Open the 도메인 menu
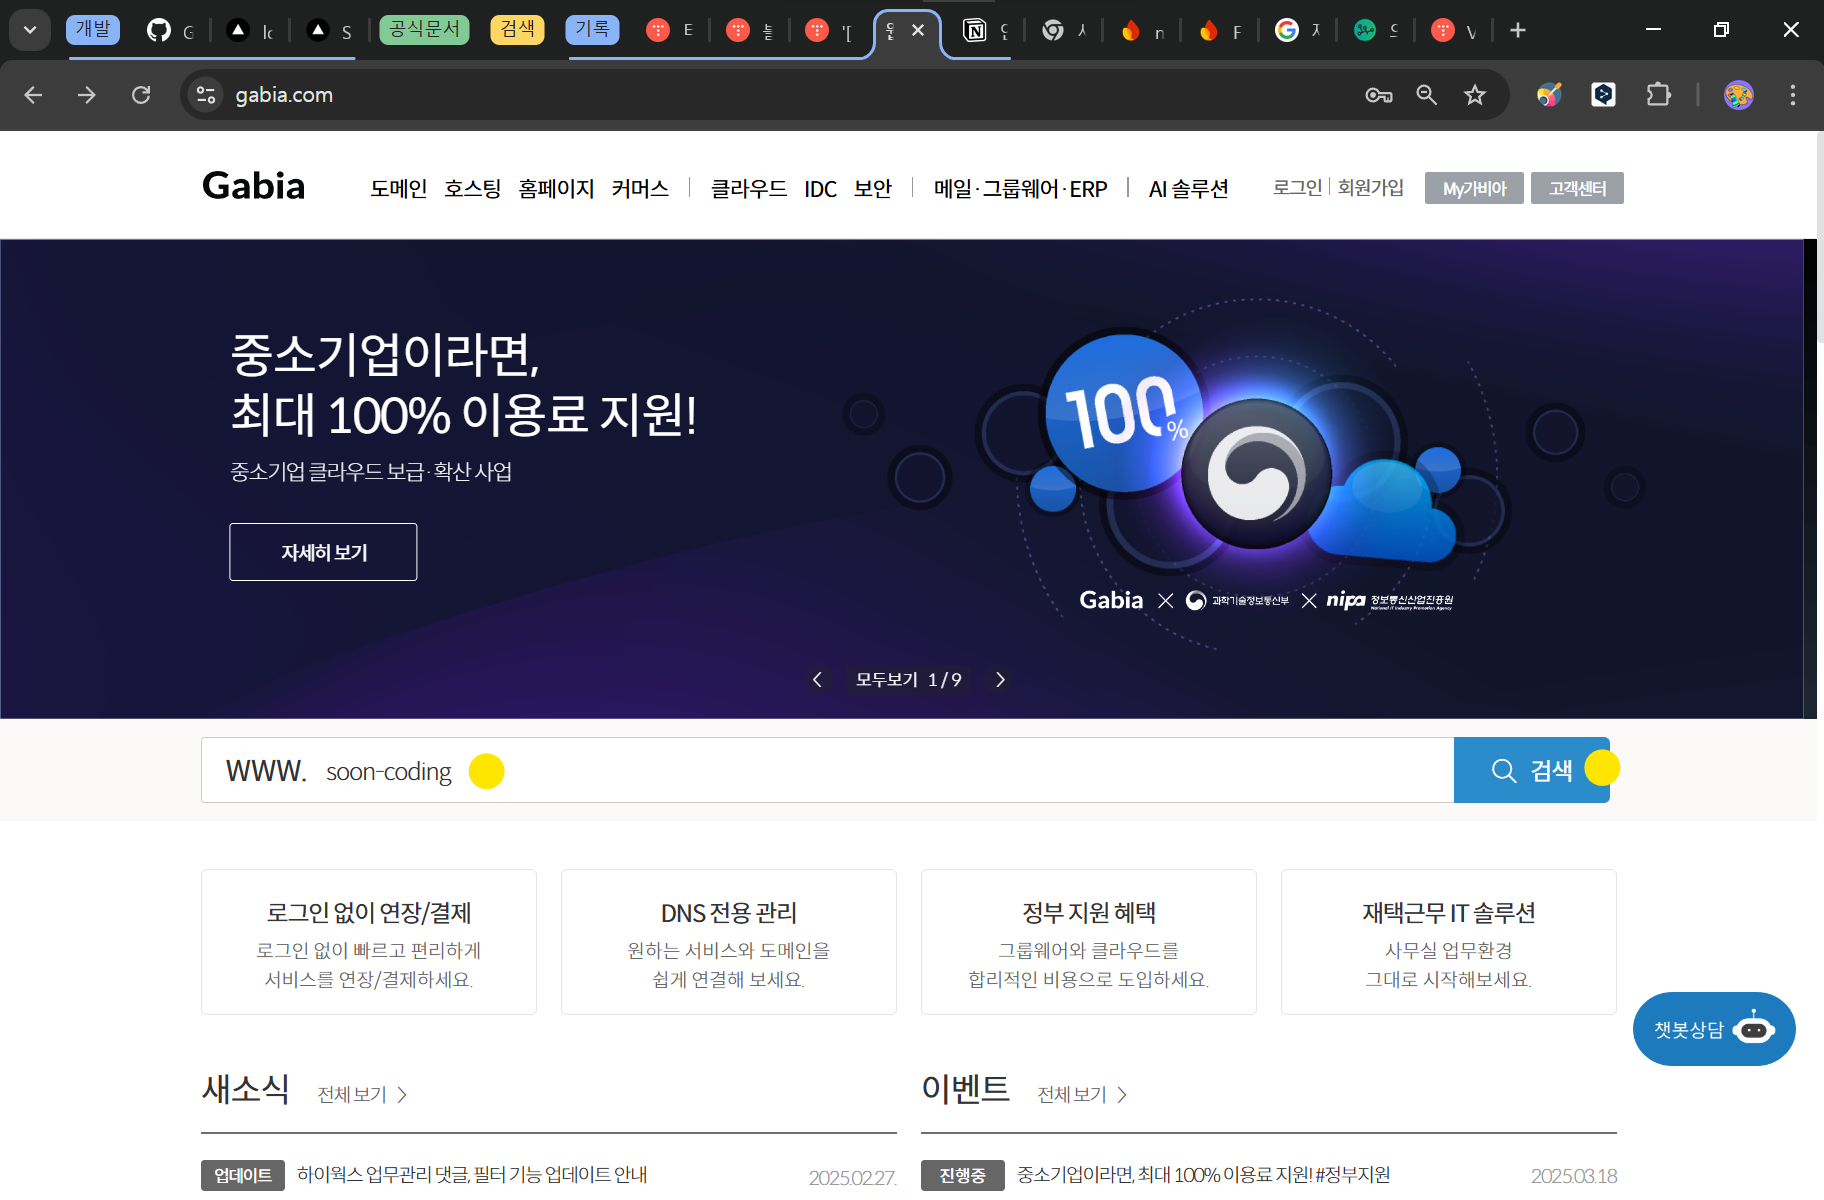Viewport: 1824px width, 1200px height. (398, 188)
